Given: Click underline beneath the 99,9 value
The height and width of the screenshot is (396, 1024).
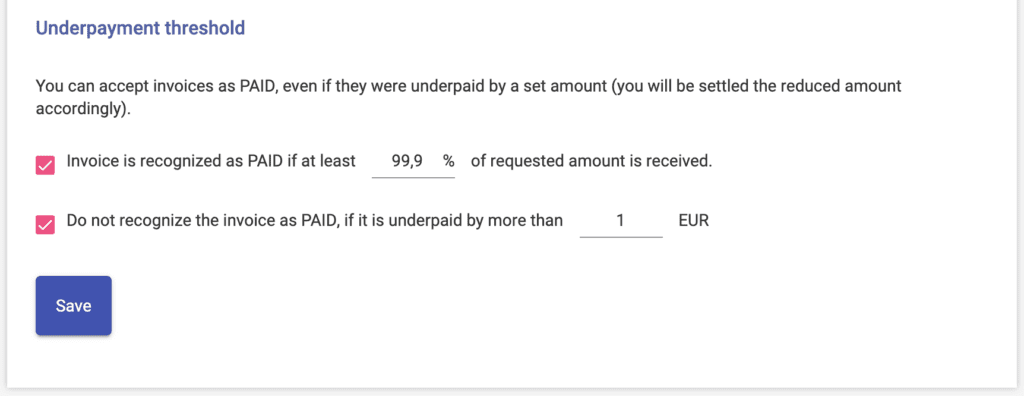Looking at the screenshot, I should 413,178.
